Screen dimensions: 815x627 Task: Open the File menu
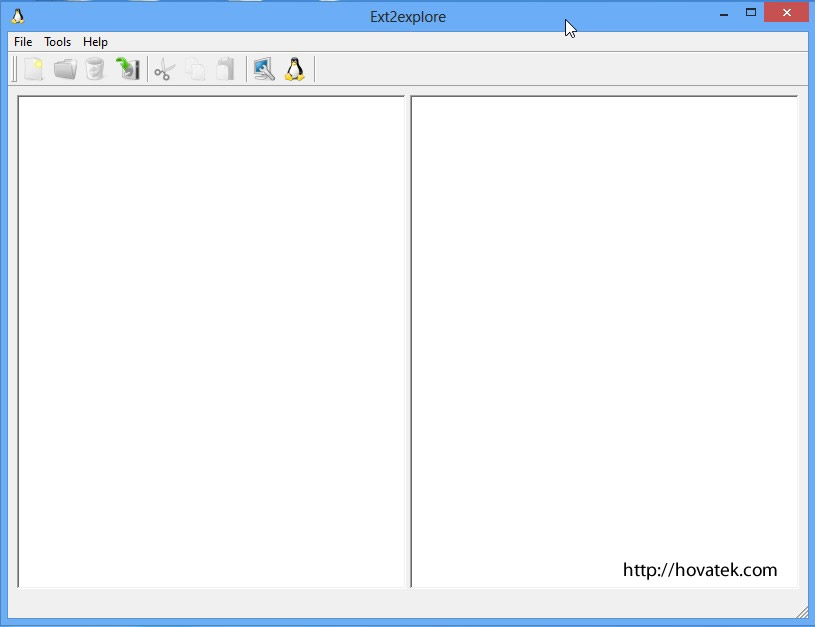pyautogui.click(x=23, y=42)
